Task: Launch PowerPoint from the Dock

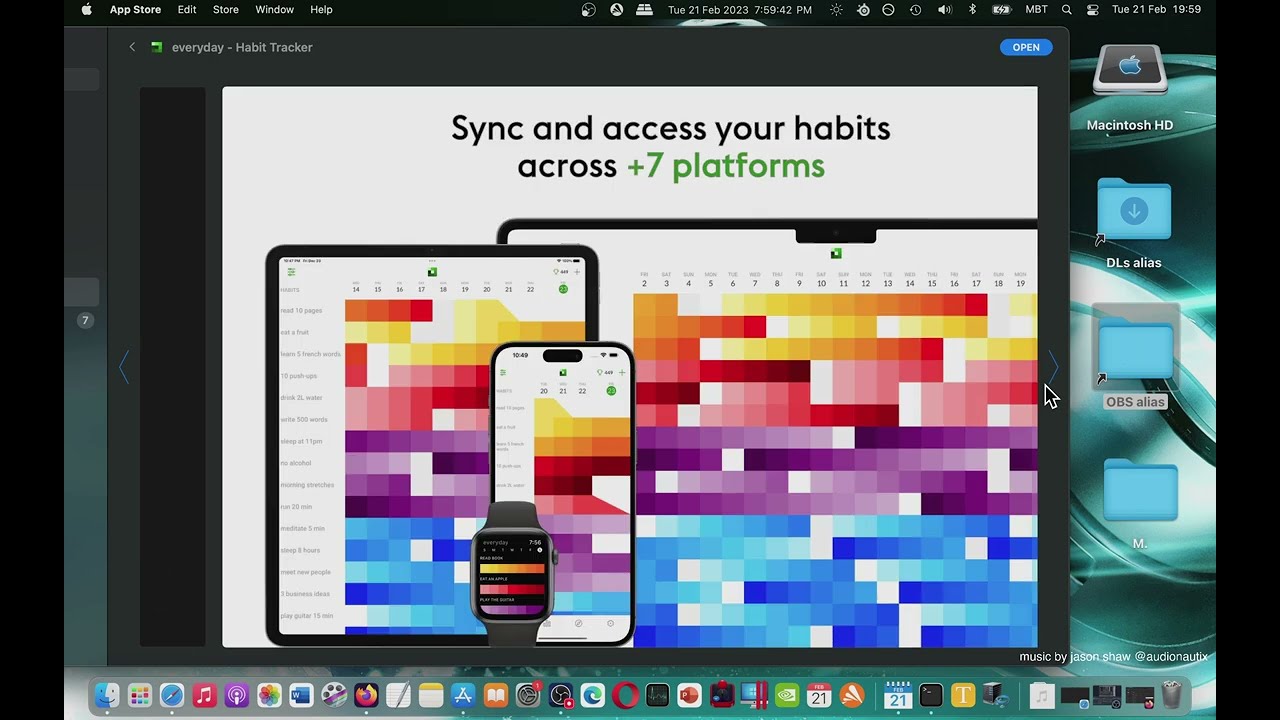Action: pyautogui.click(x=690, y=695)
